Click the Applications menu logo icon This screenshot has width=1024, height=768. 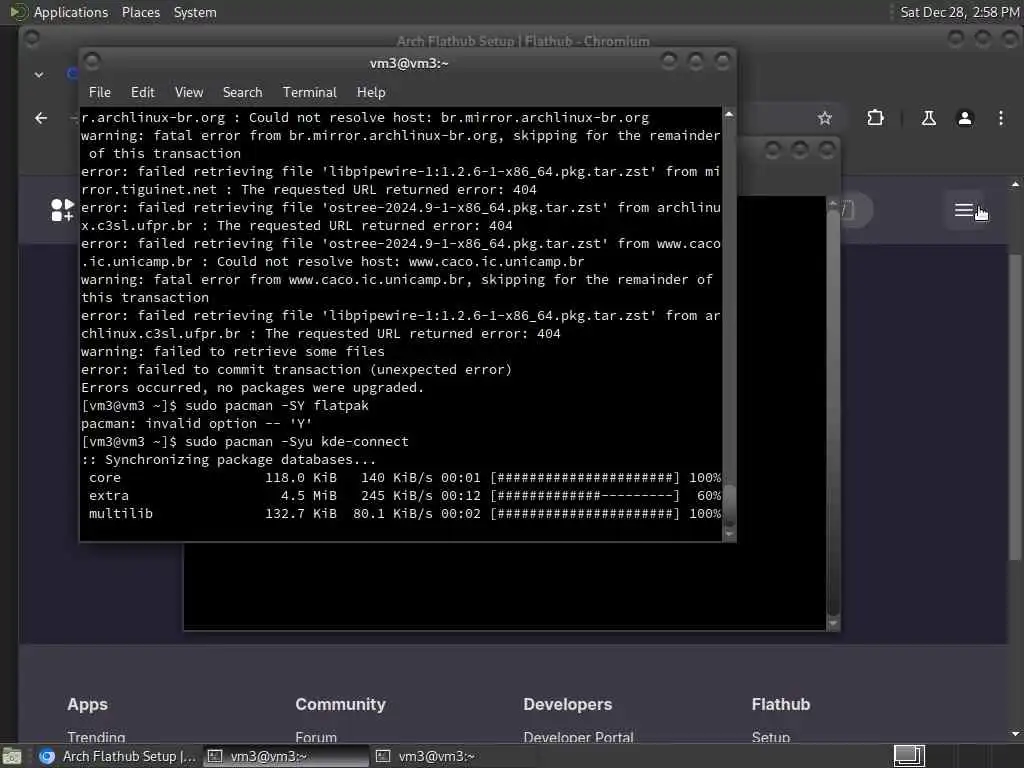tap(19, 12)
